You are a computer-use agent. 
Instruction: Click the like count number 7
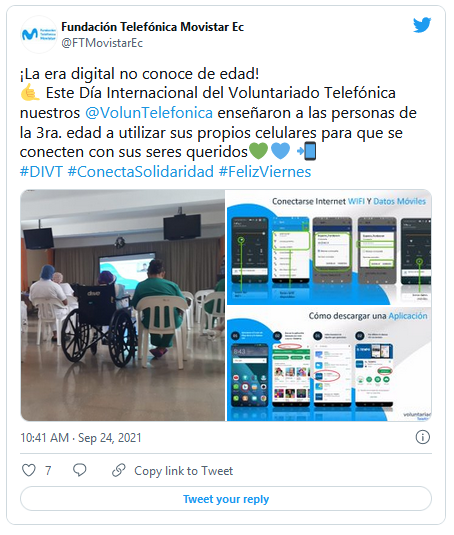point(48,471)
